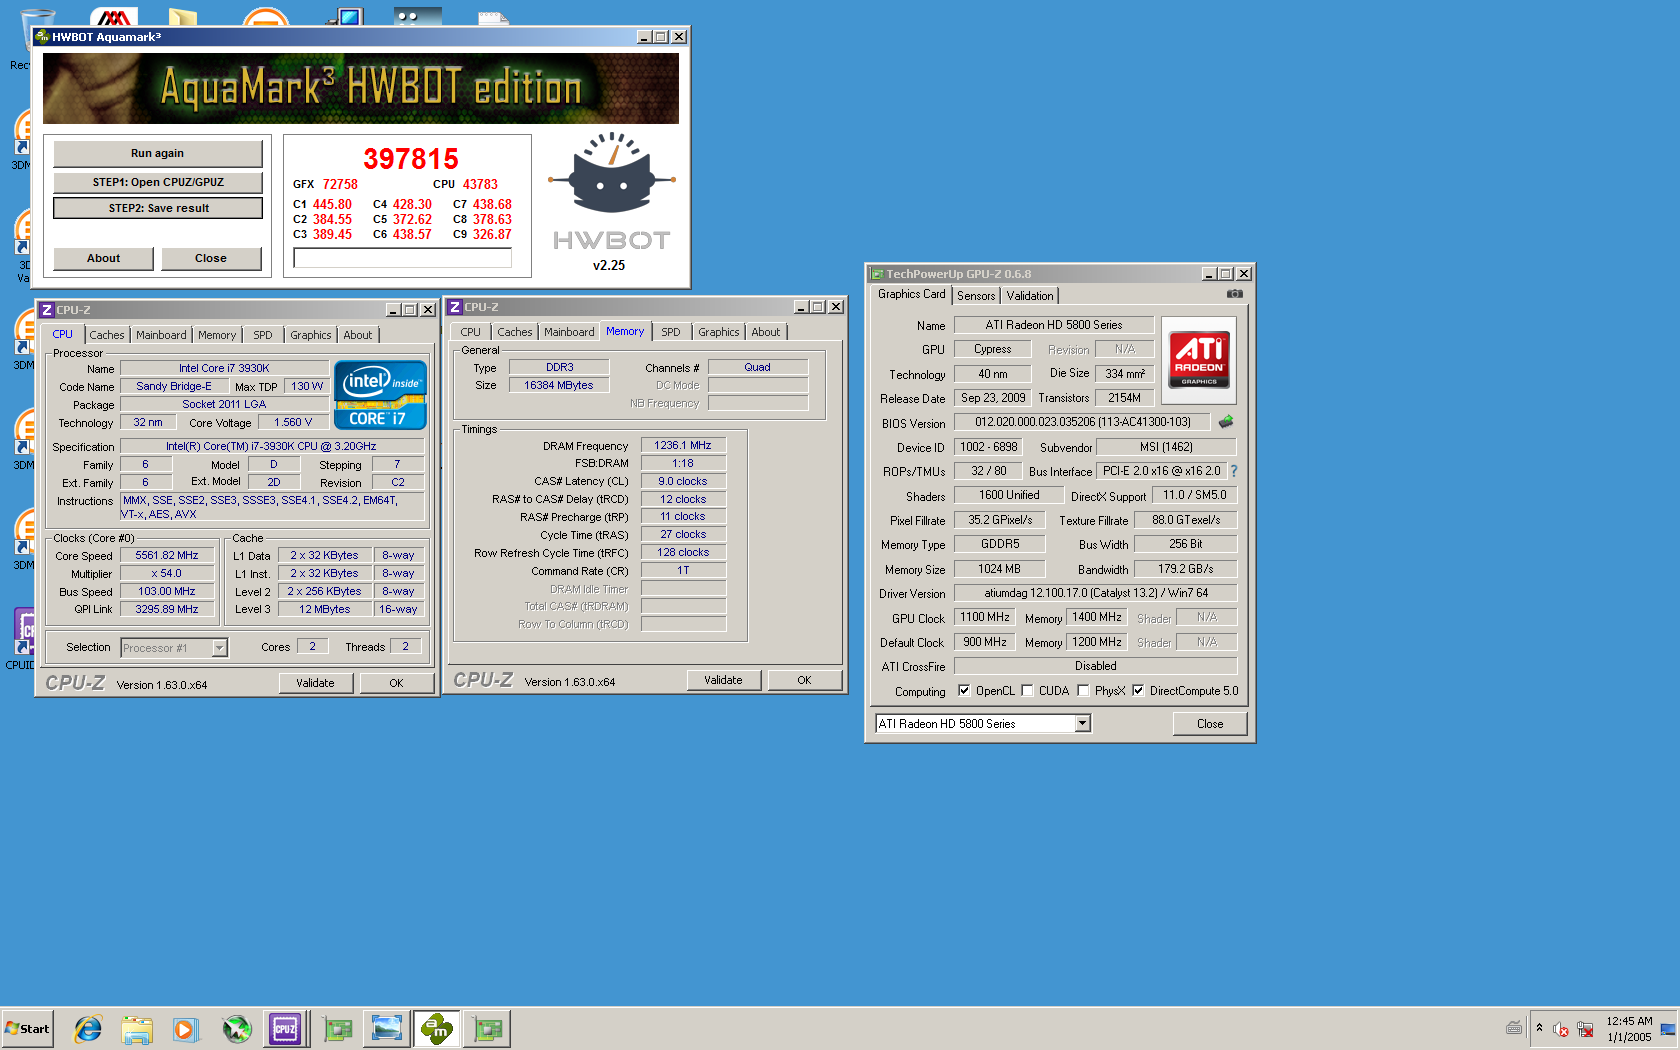Viewport: 1680px width, 1050px height.
Task: Open Windows Explorer folder icon in taskbar
Action: (x=137, y=1028)
